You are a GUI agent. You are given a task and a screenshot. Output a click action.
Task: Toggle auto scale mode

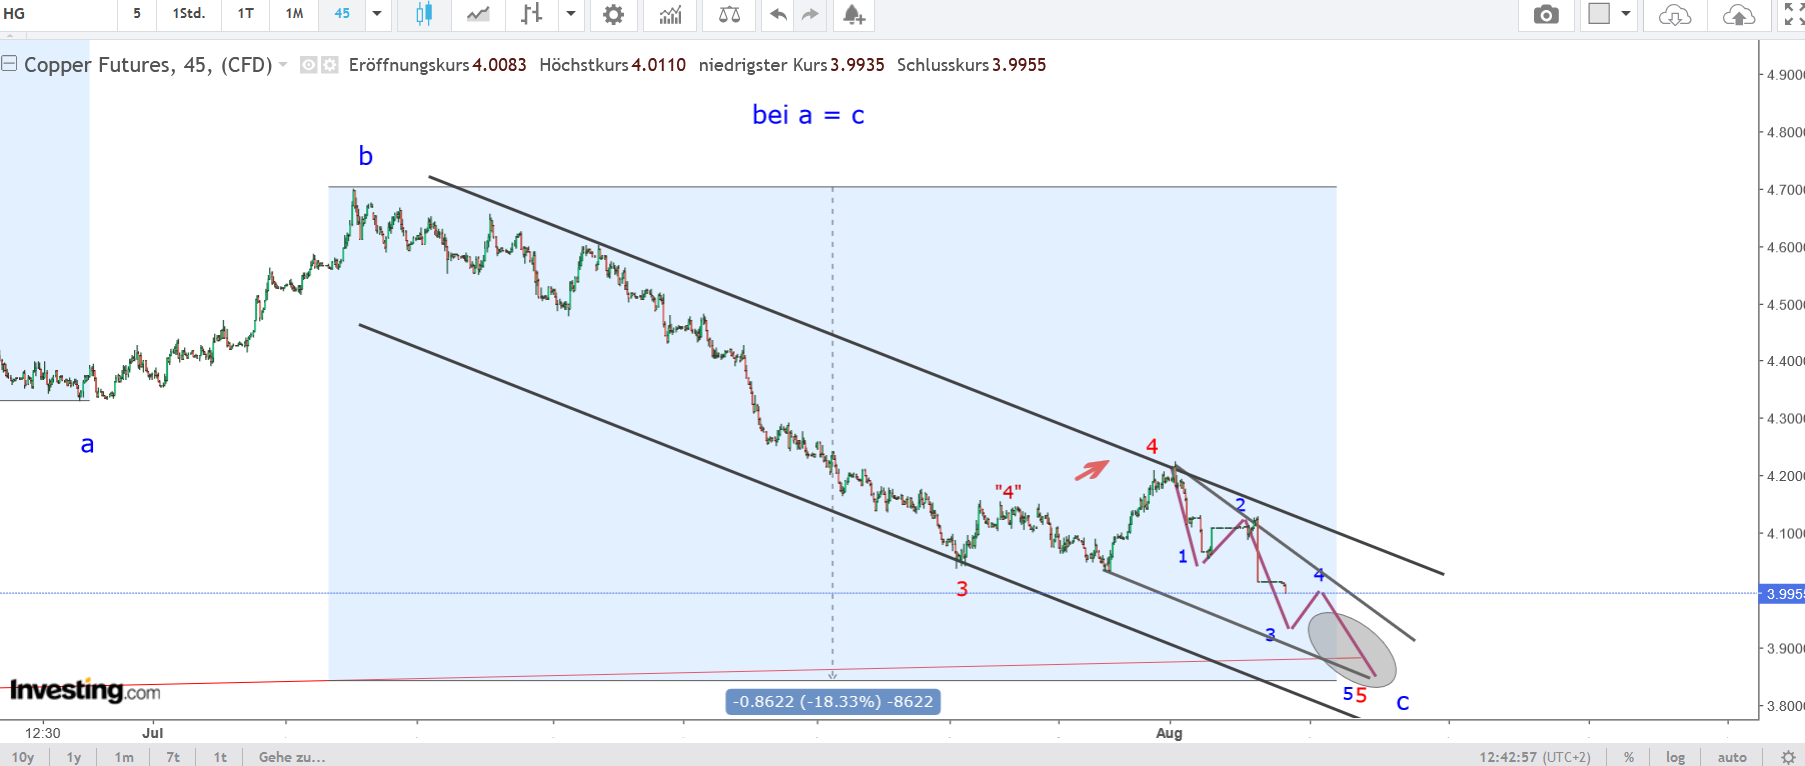1732,757
